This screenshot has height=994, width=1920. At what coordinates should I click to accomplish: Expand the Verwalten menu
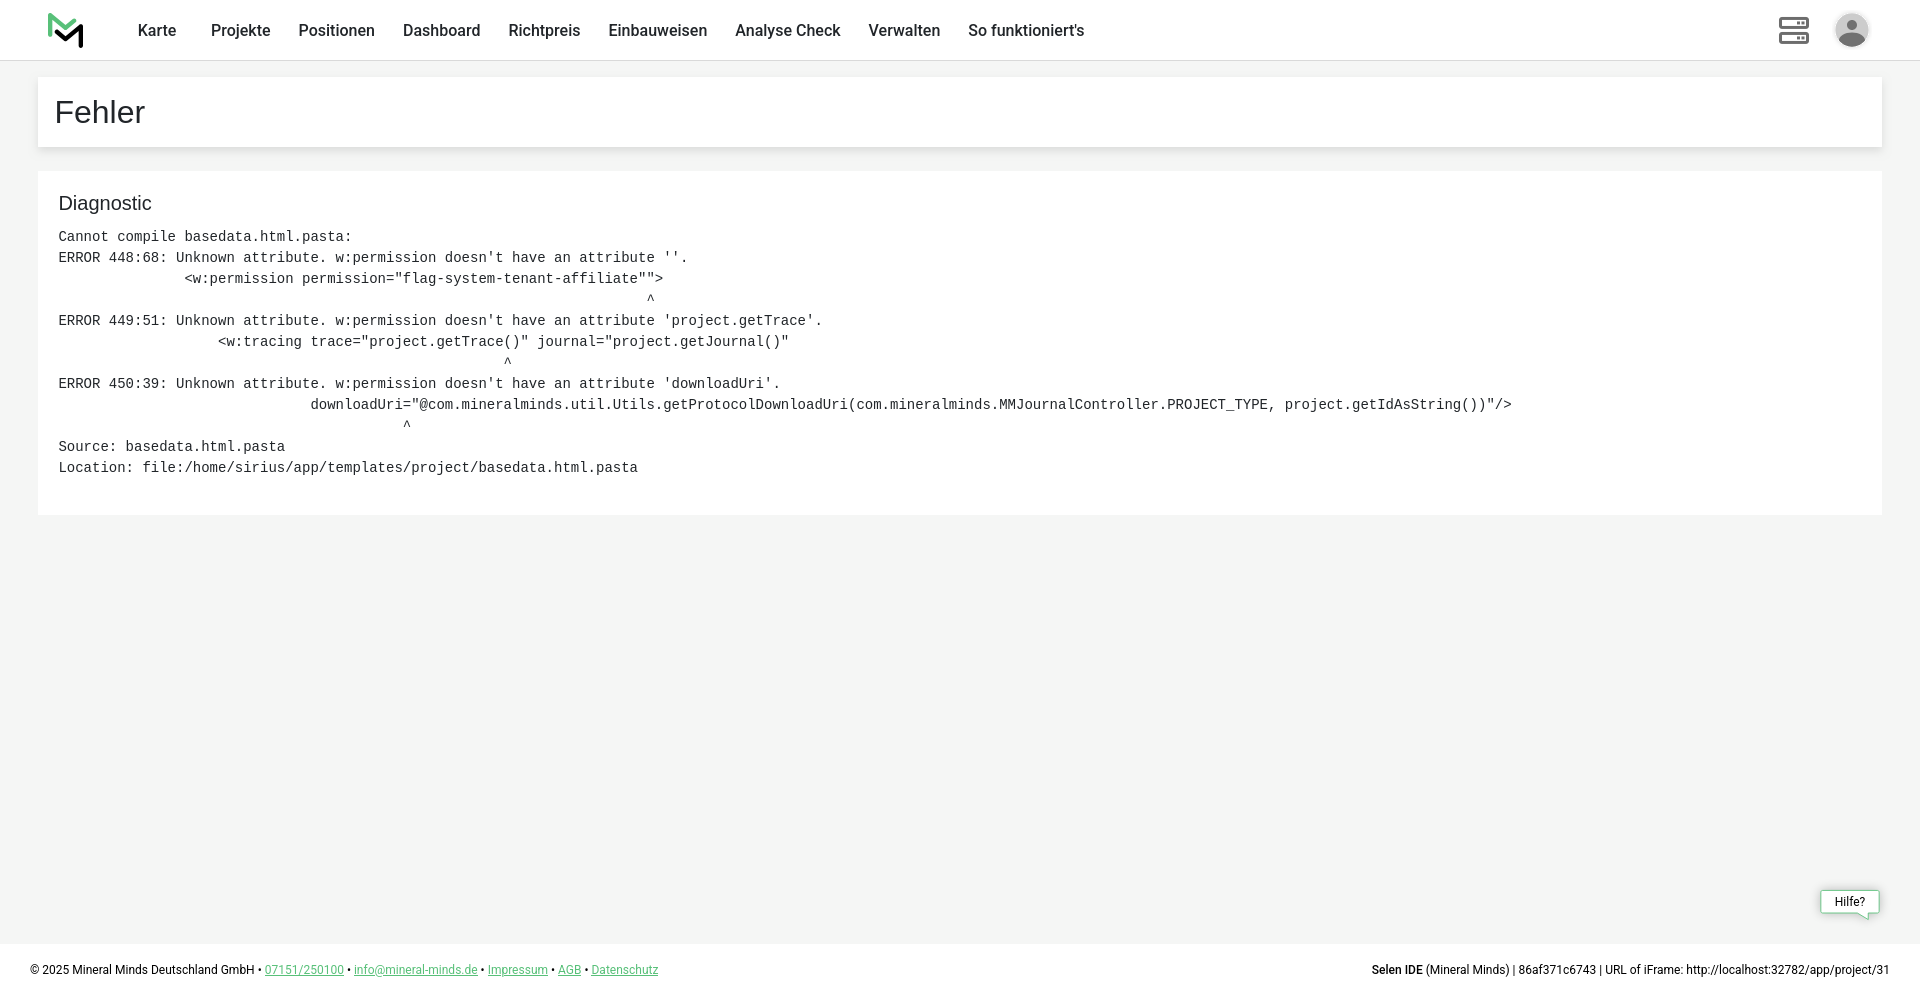click(904, 31)
